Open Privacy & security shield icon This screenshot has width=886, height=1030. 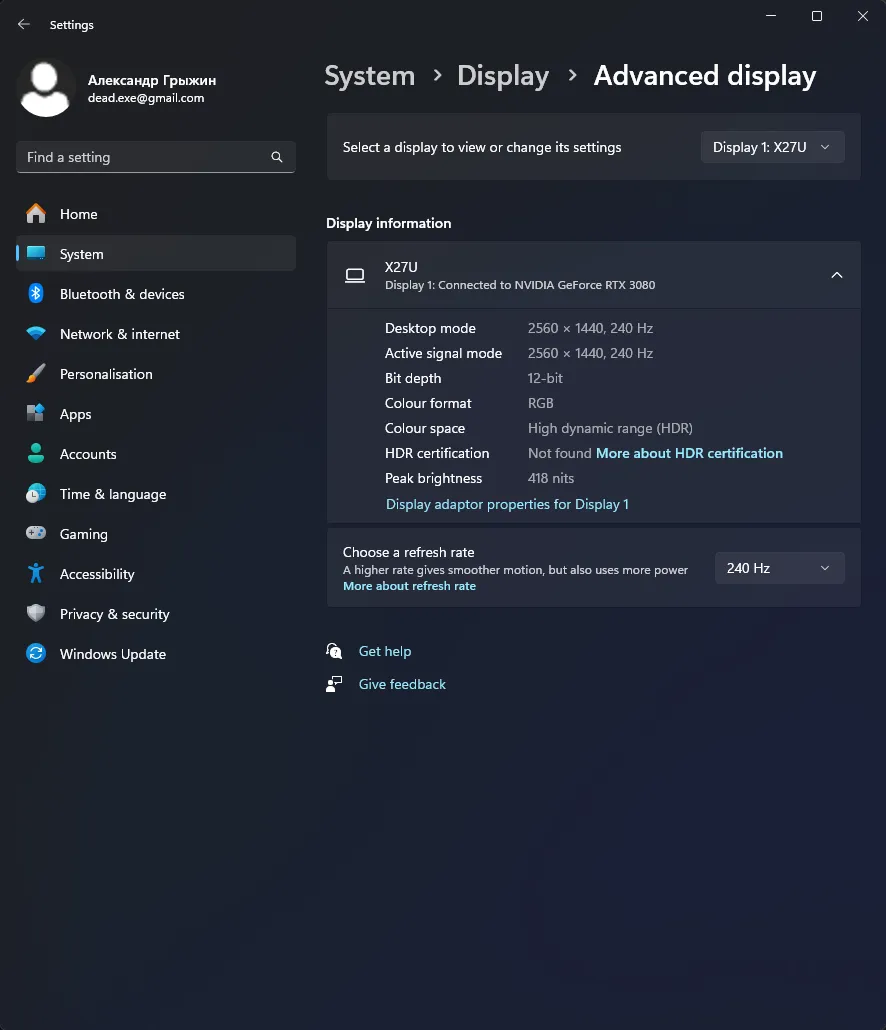36,614
